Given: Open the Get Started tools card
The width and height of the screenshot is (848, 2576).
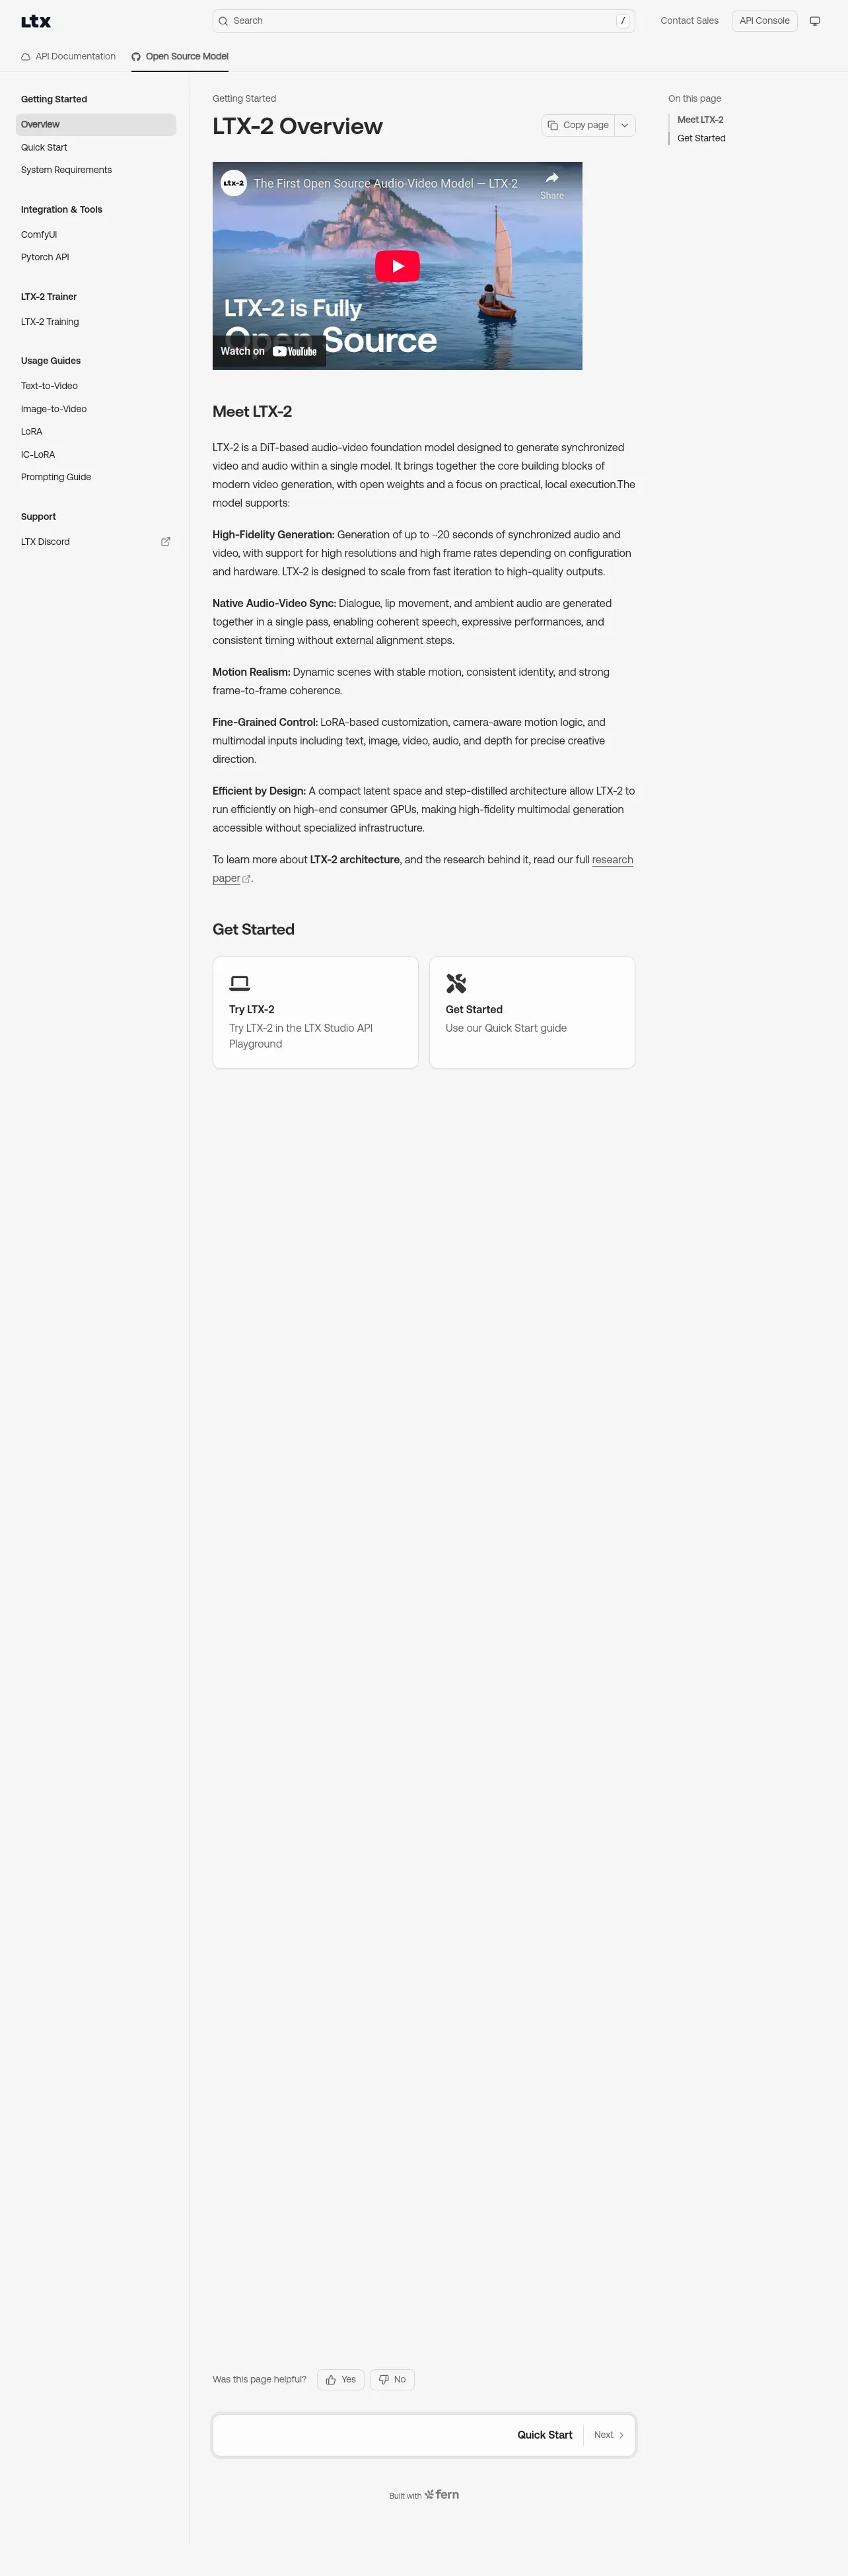Looking at the screenshot, I should [x=532, y=1013].
